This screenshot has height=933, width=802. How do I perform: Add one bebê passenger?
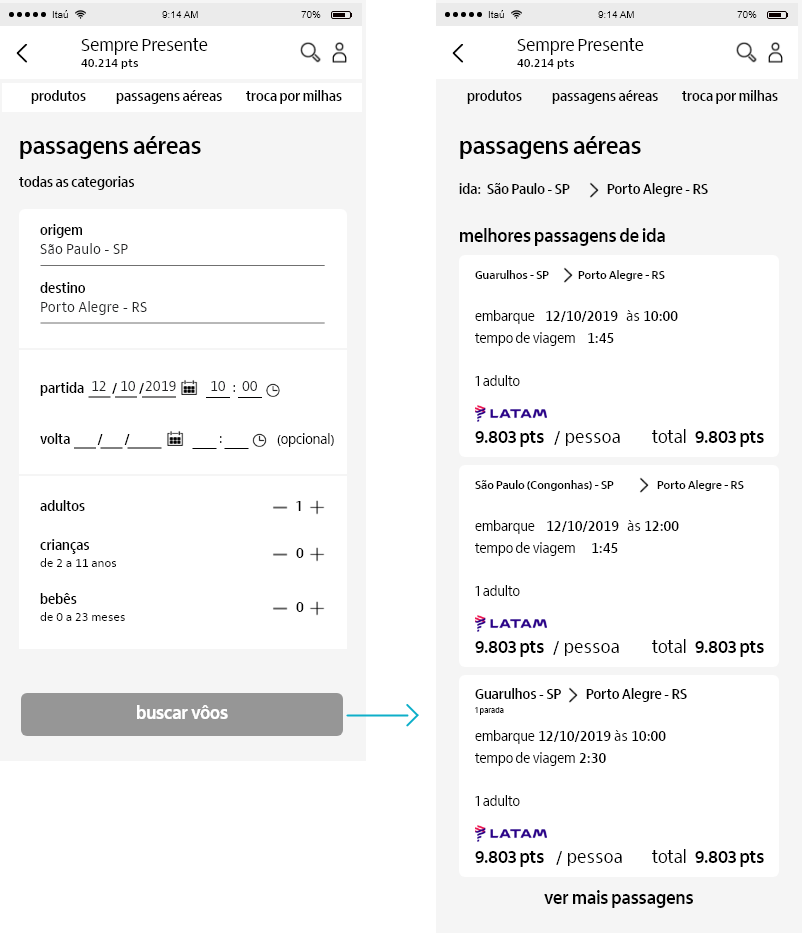317,608
